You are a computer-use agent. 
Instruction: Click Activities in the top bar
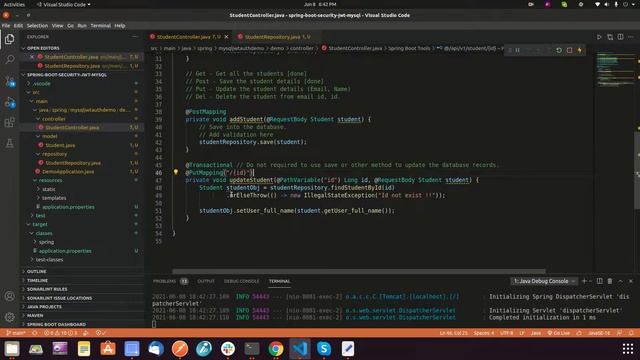(x=14, y=4)
